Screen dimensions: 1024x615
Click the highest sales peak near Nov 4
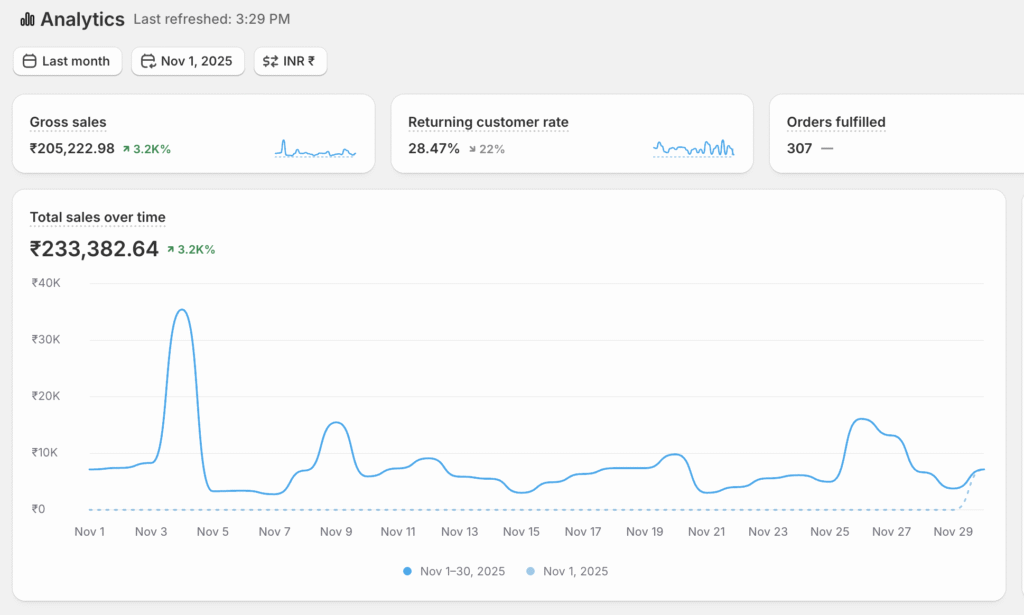(x=181, y=310)
